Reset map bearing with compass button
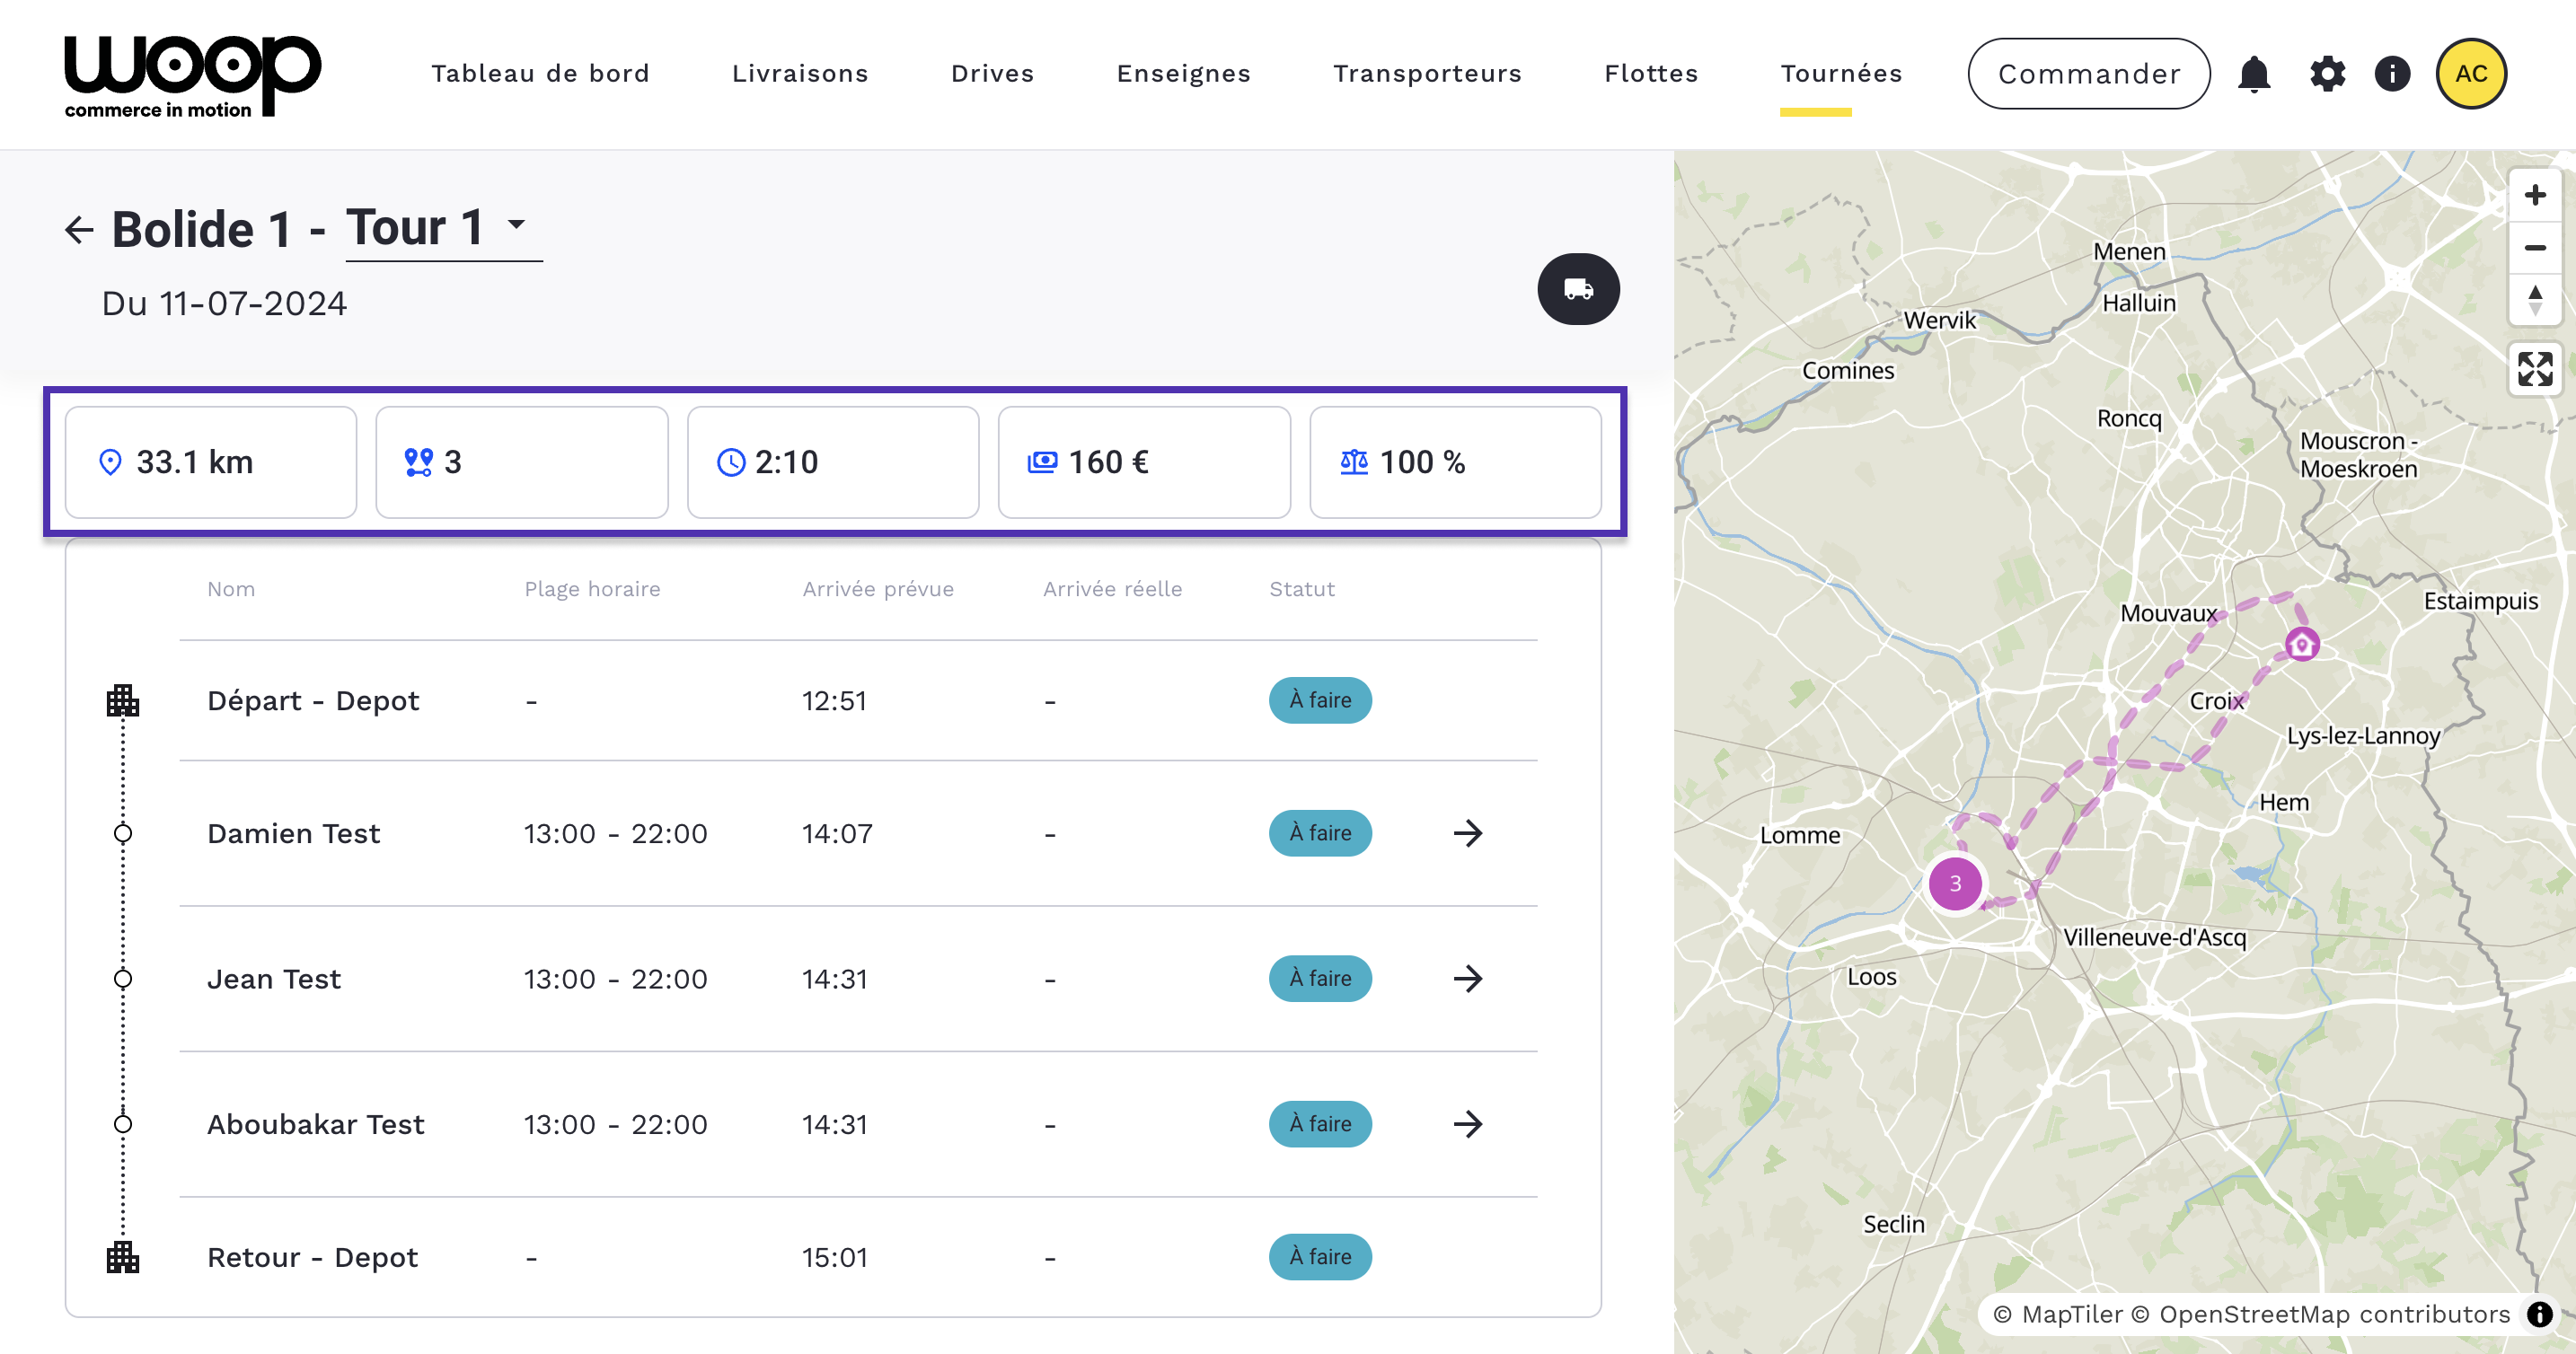Viewport: 2576px width, 1354px height. pyautogui.click(x=2533, y=299)
